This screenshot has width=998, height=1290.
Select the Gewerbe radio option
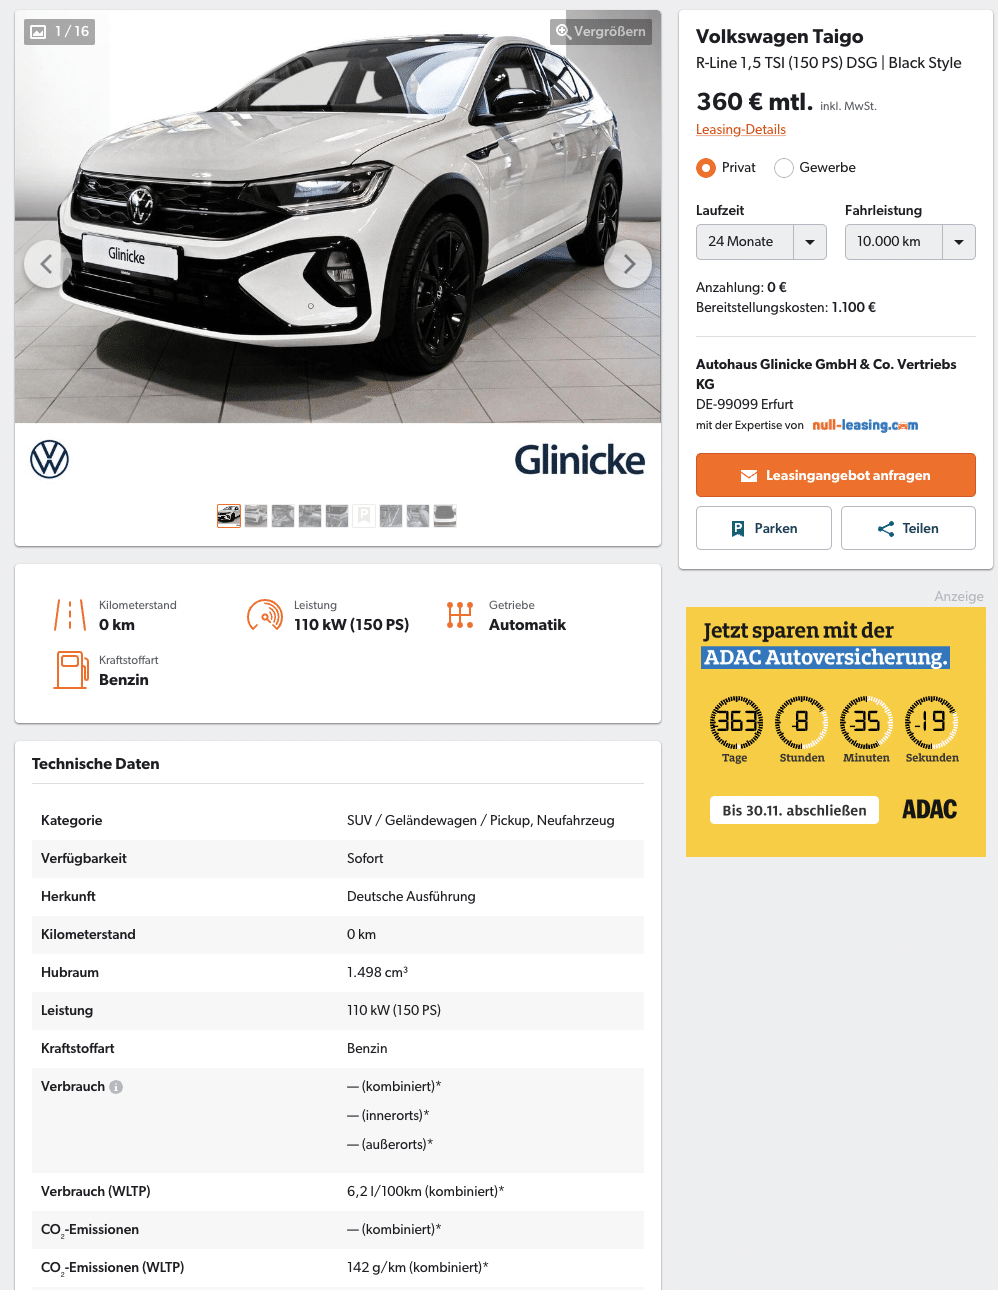pyautogui.click(x=784, y=168)
